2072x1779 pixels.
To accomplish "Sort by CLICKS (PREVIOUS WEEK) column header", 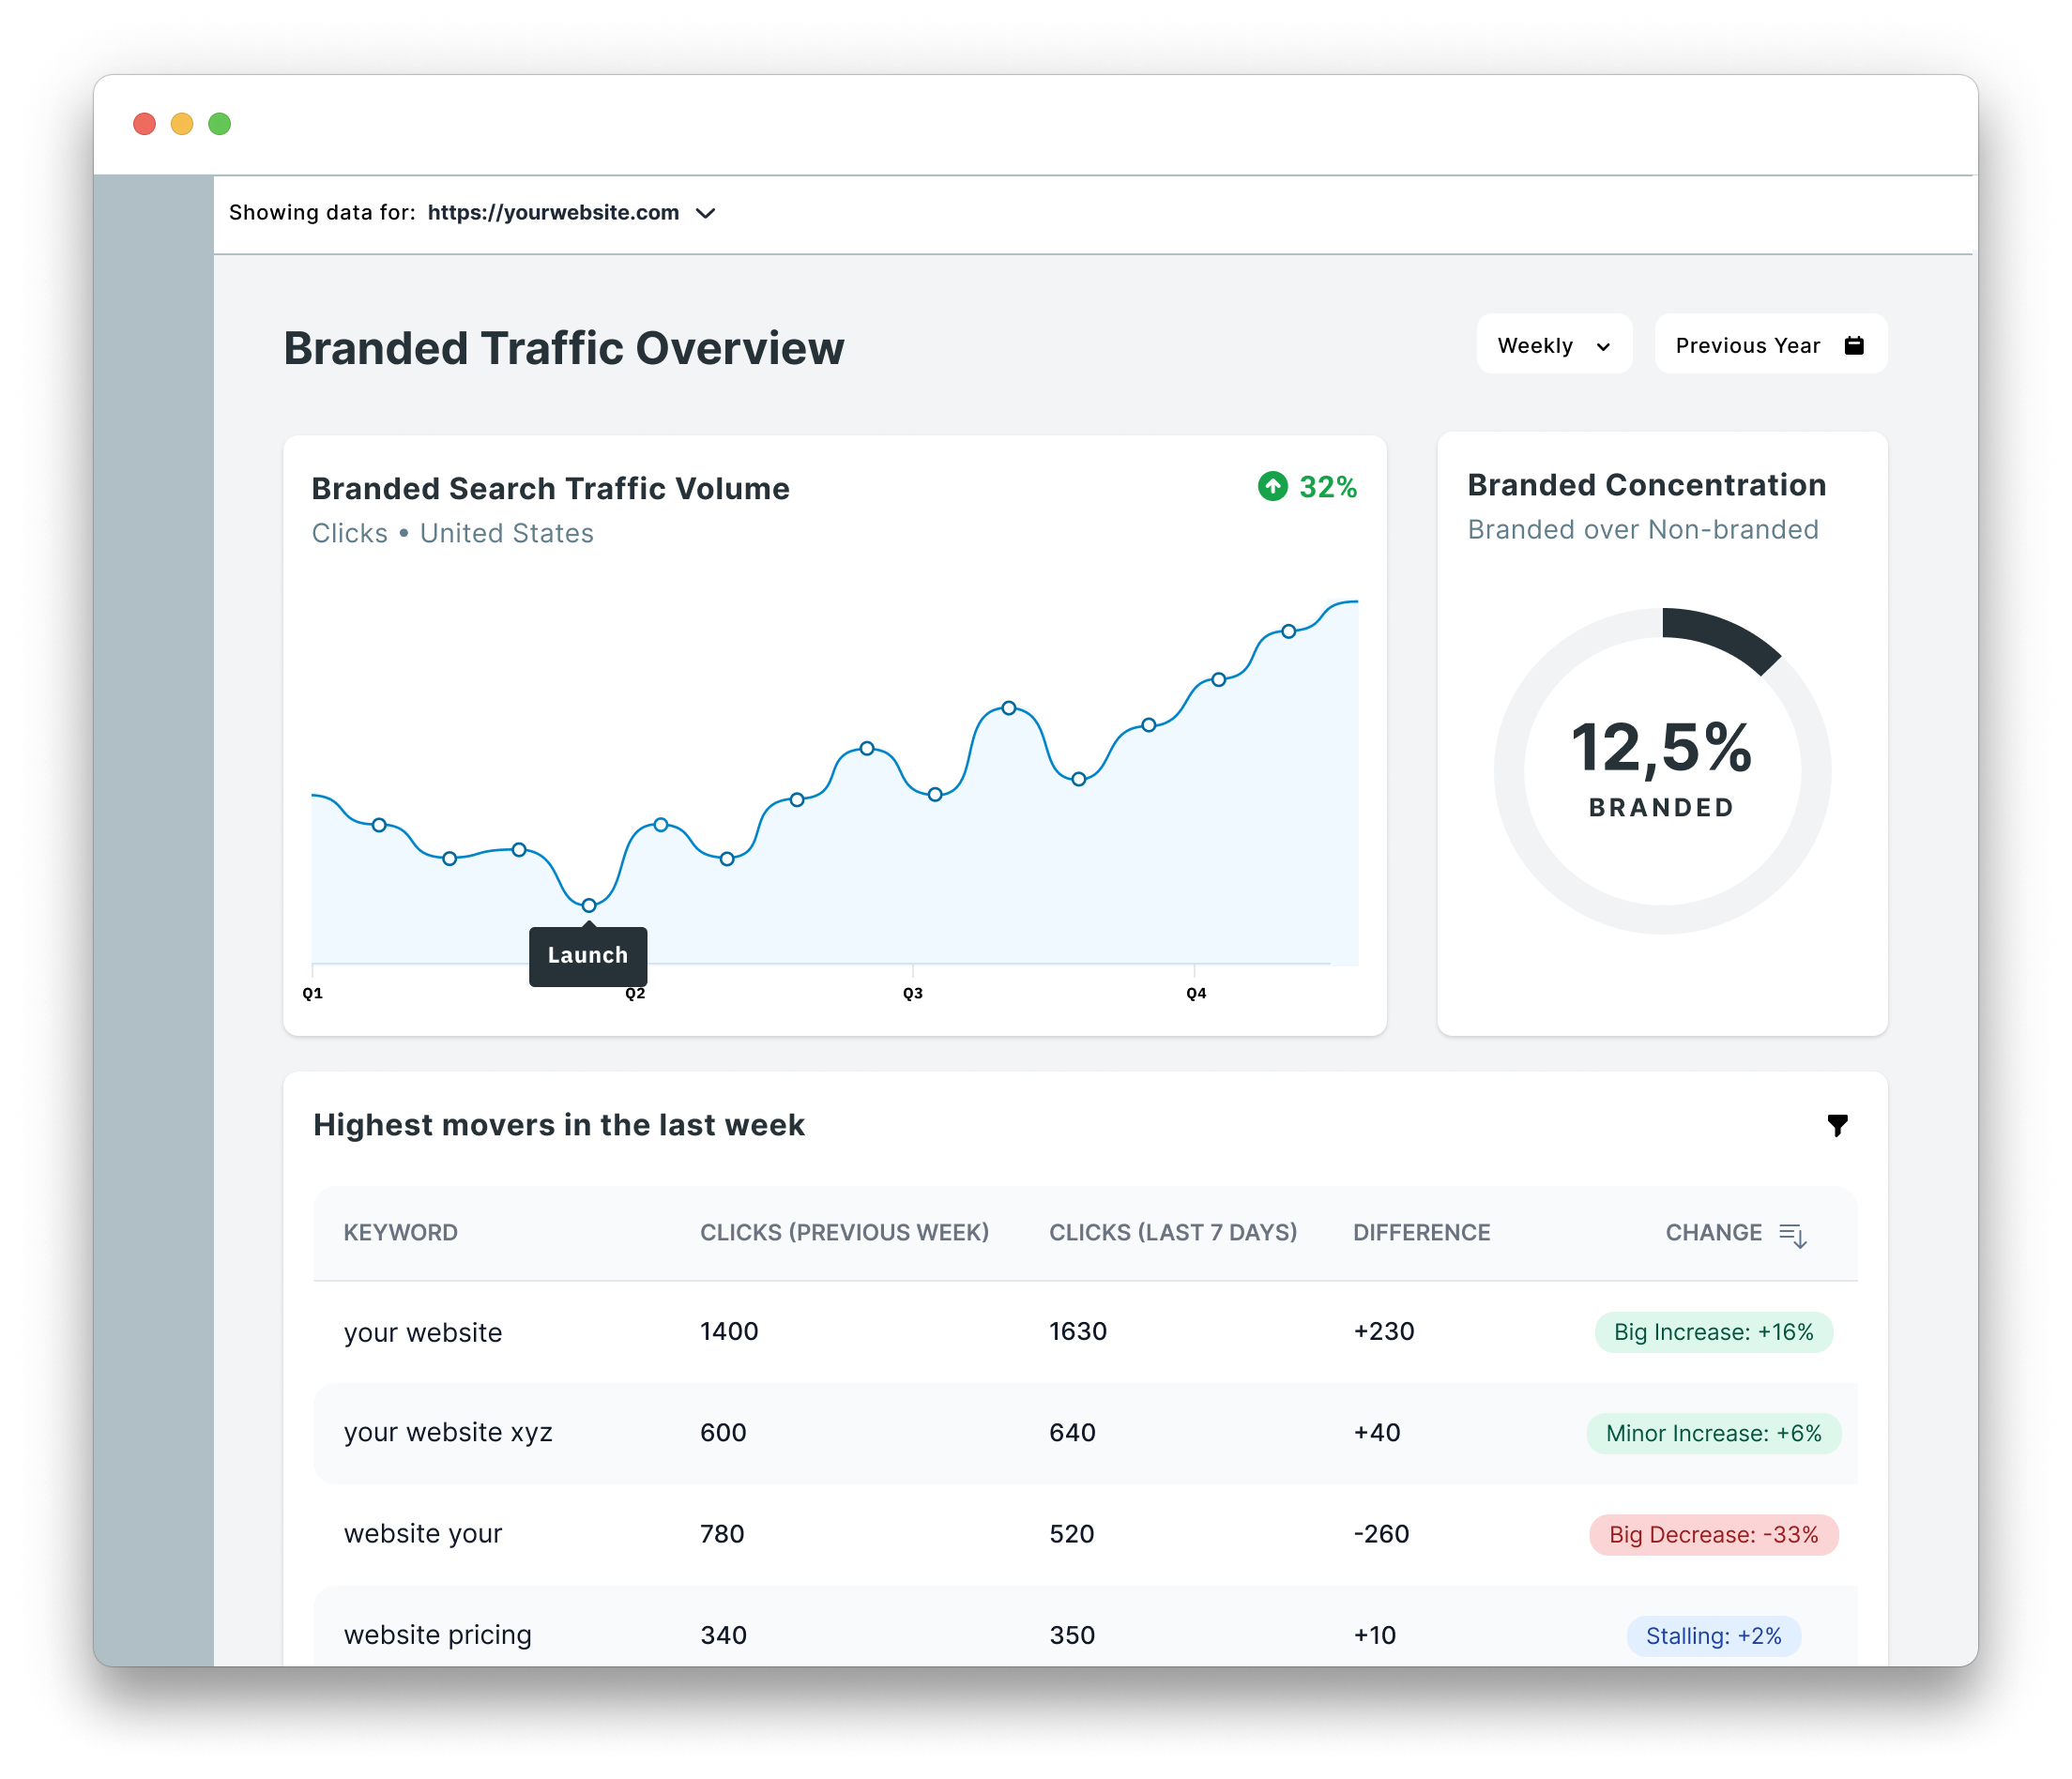I will (x=844, y=1233).
